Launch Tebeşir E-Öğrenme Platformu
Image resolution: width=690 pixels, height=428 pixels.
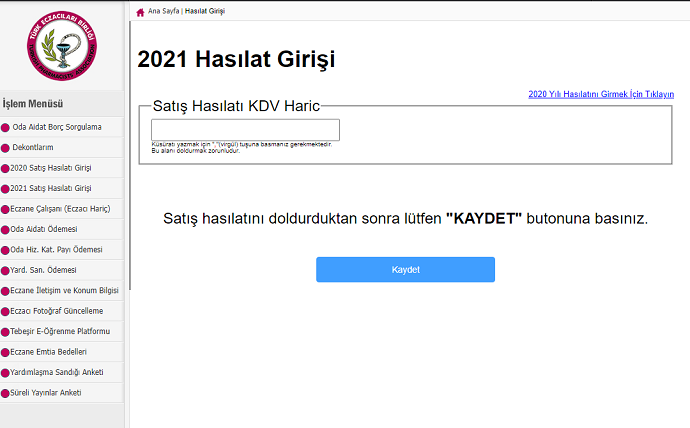[59, 331]
